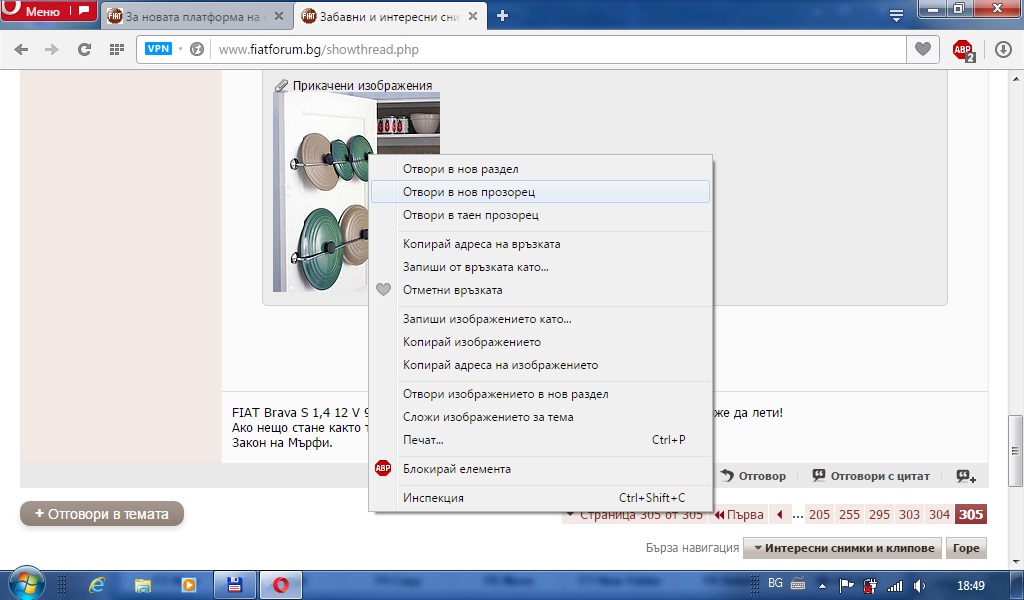Screen dimensions: 1024x600
Task: Click the address bar URL field
Action: [x=550, y=49]
